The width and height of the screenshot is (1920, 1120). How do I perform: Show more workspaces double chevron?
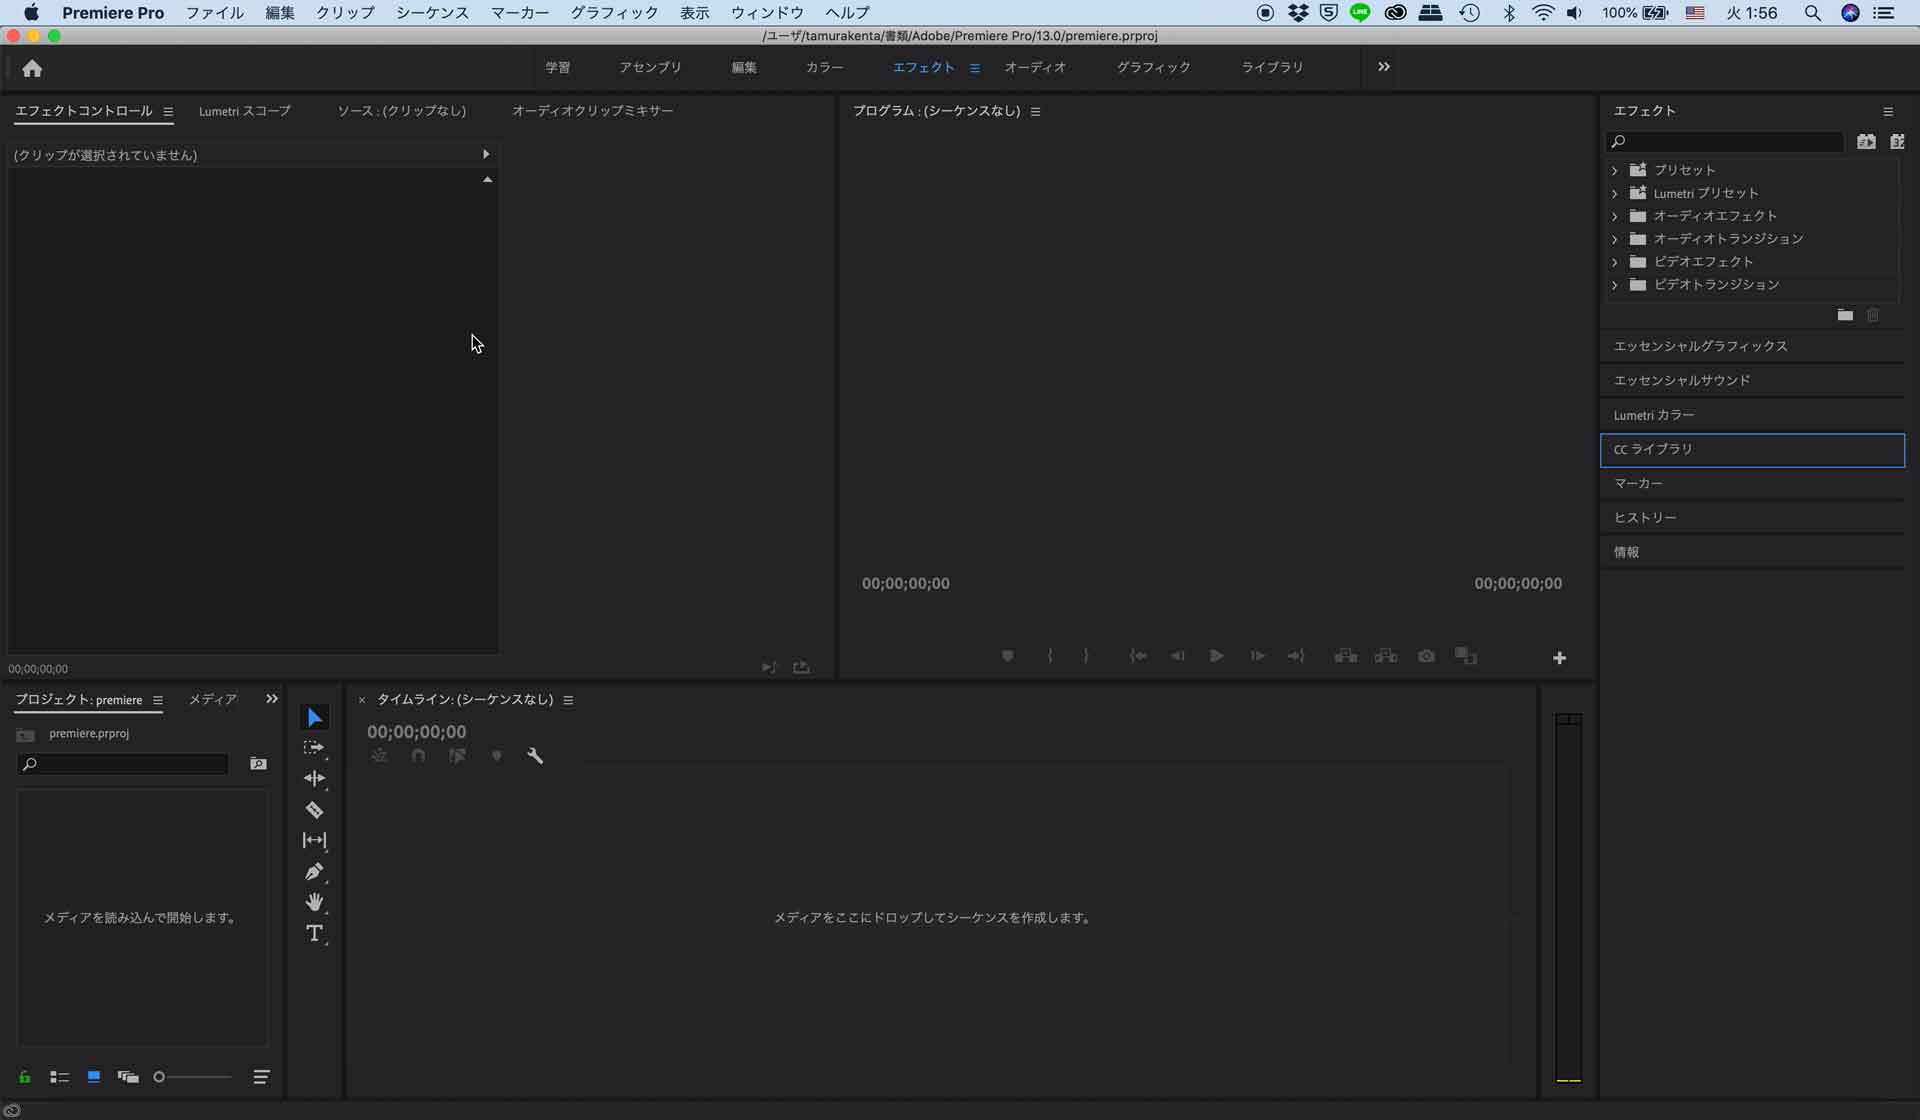[1384, 67]
